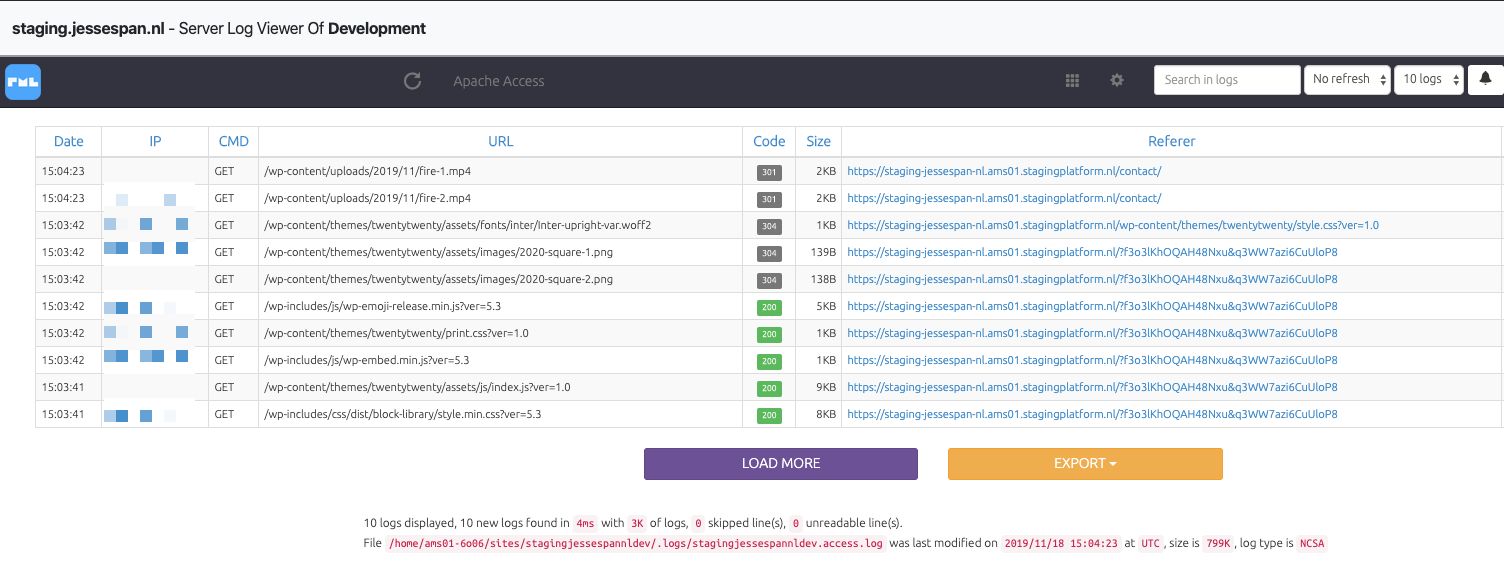Screen dimensions: 1504x569
Task: Open settings gear icon
Action: (1117, 80)
